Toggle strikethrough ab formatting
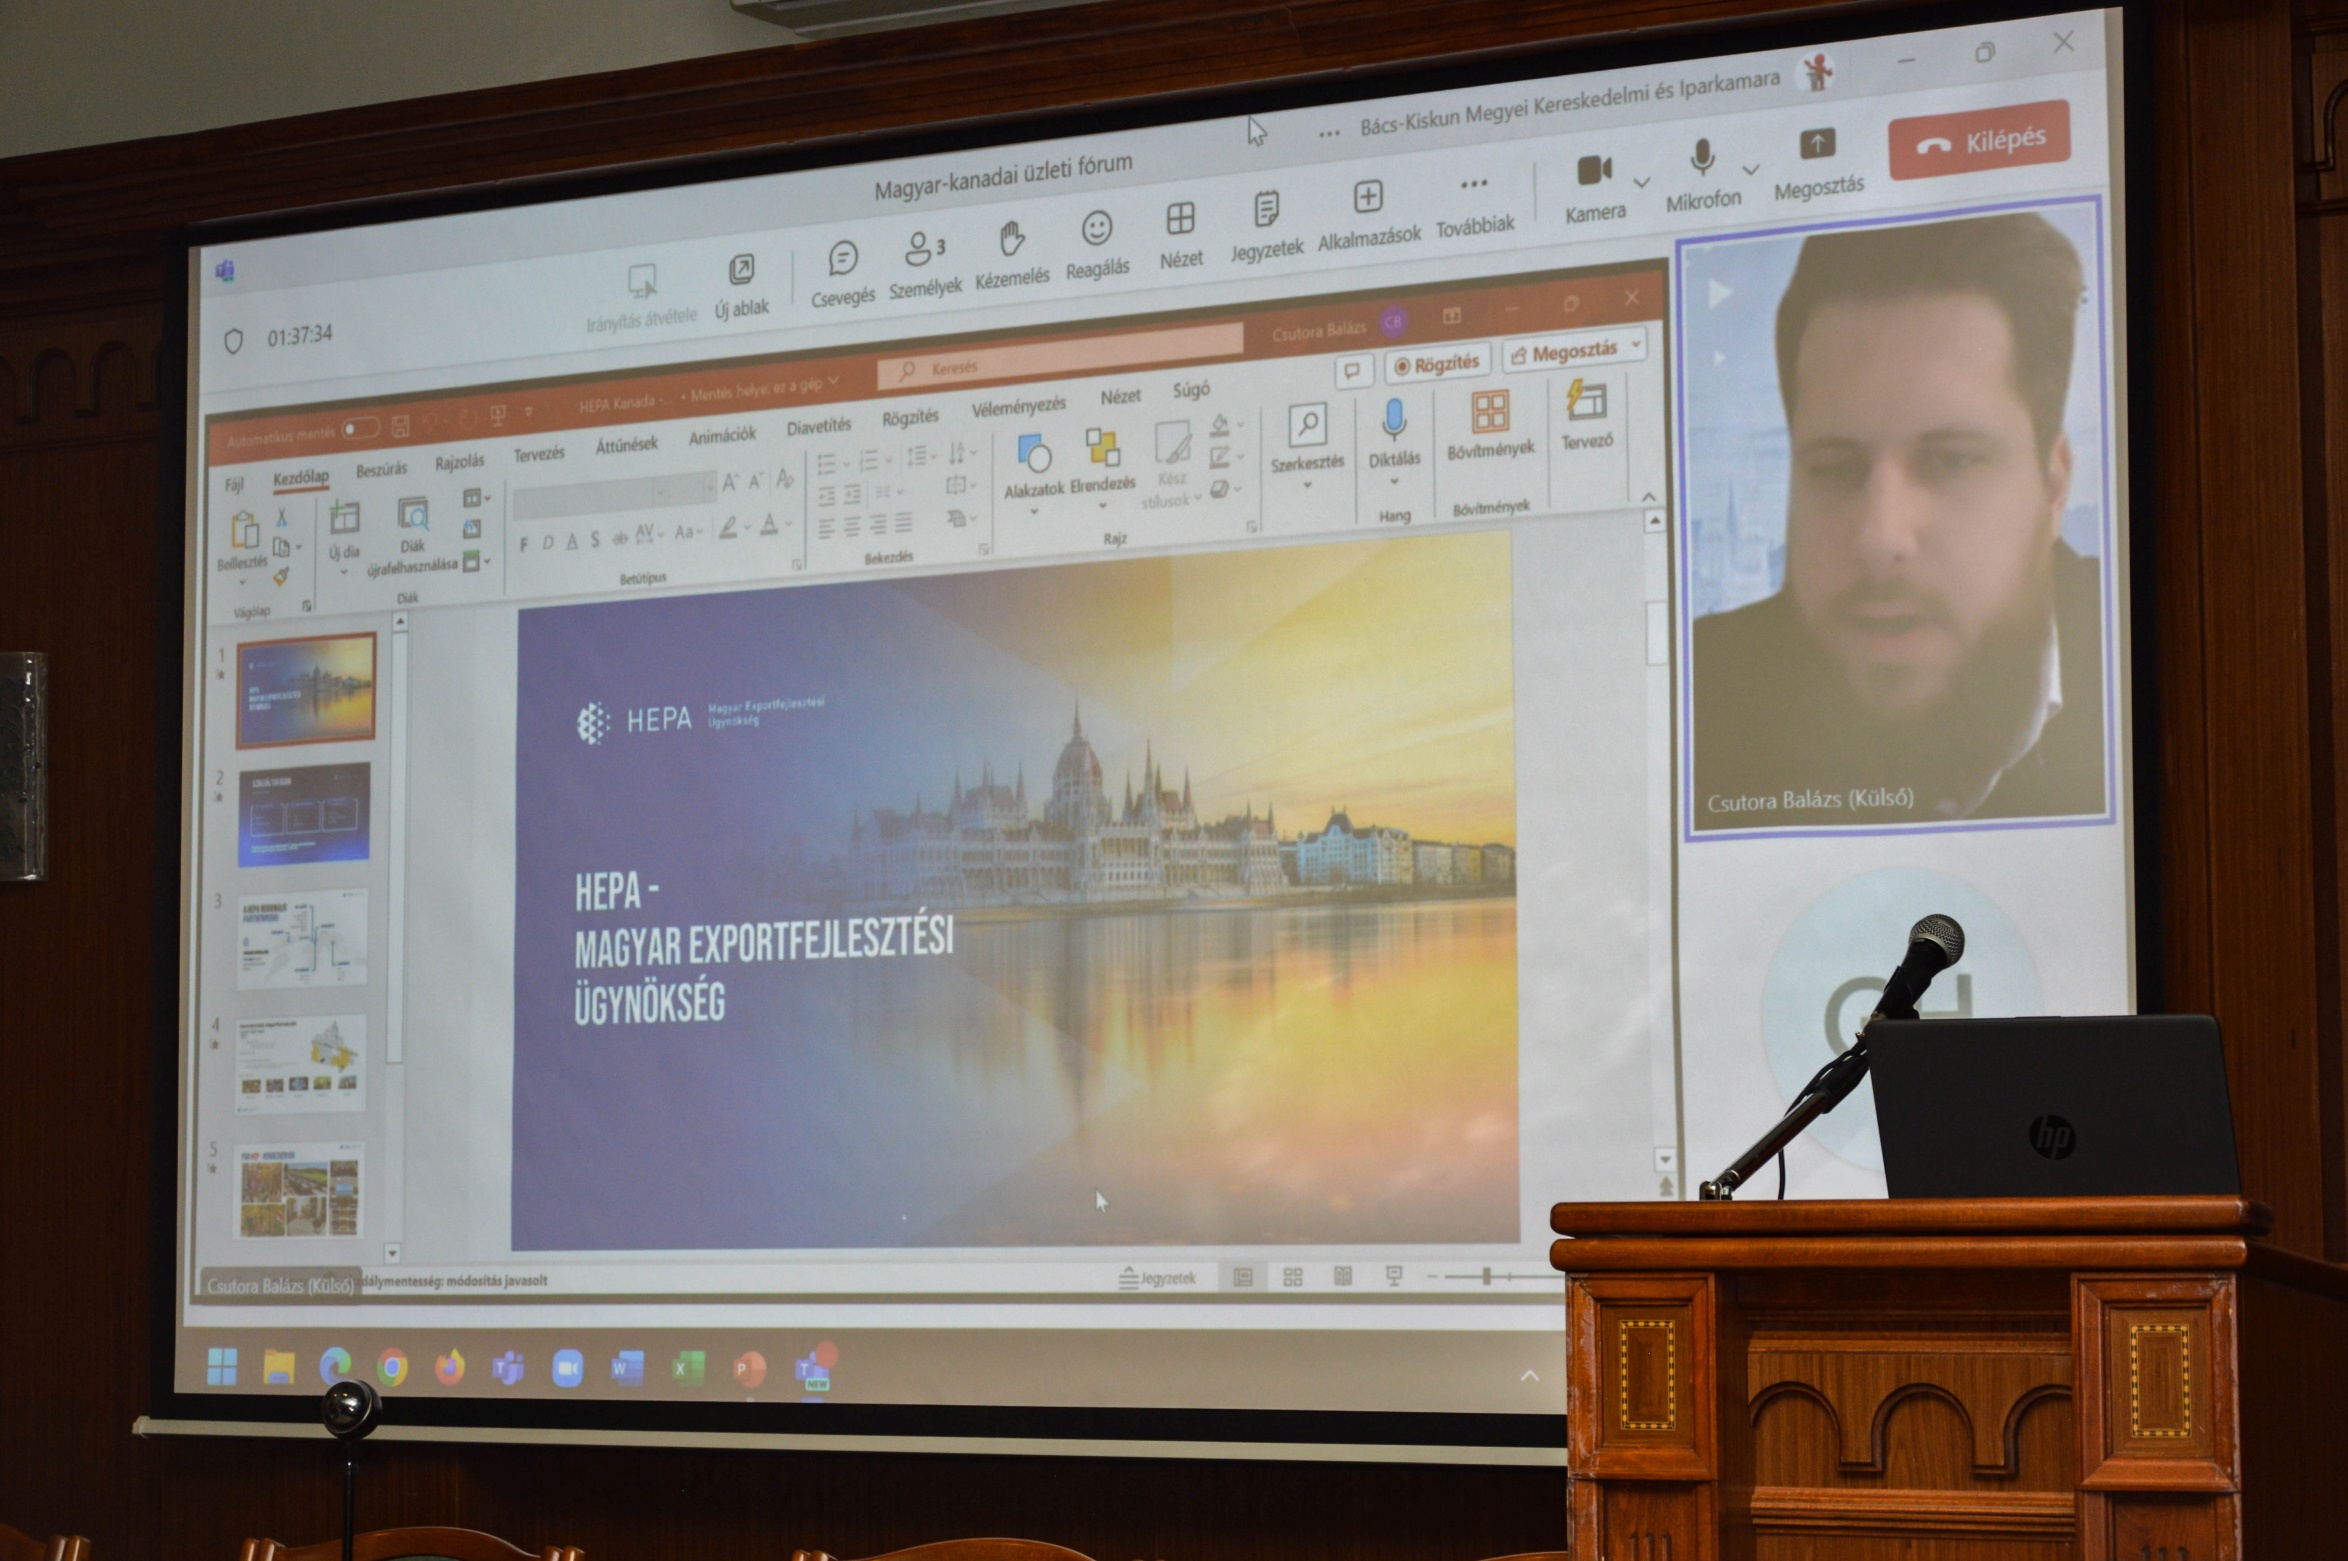This screenshot has height=1561, width=2348. [619, 537]
